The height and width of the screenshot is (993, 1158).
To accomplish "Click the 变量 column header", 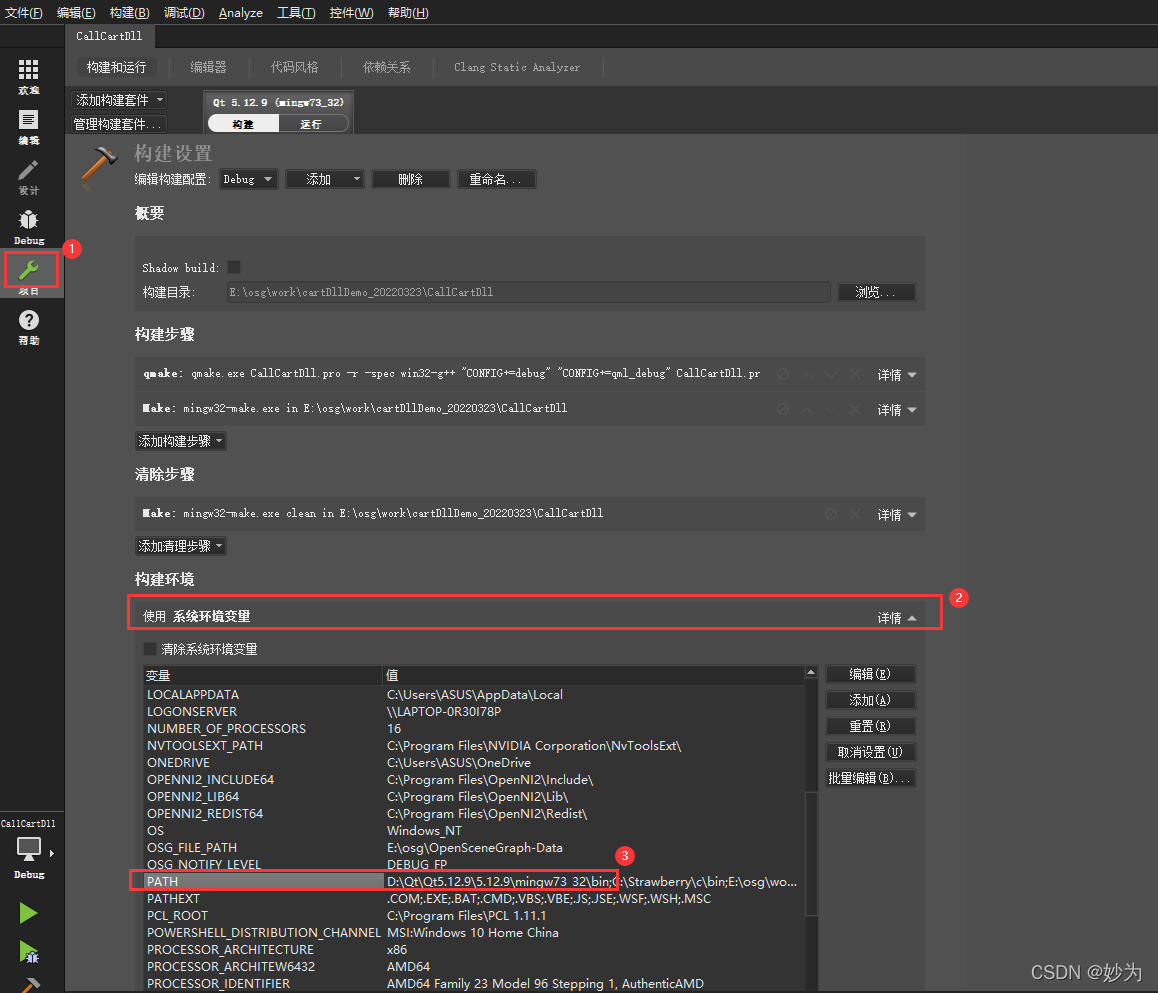I will [x=262, y=676].
